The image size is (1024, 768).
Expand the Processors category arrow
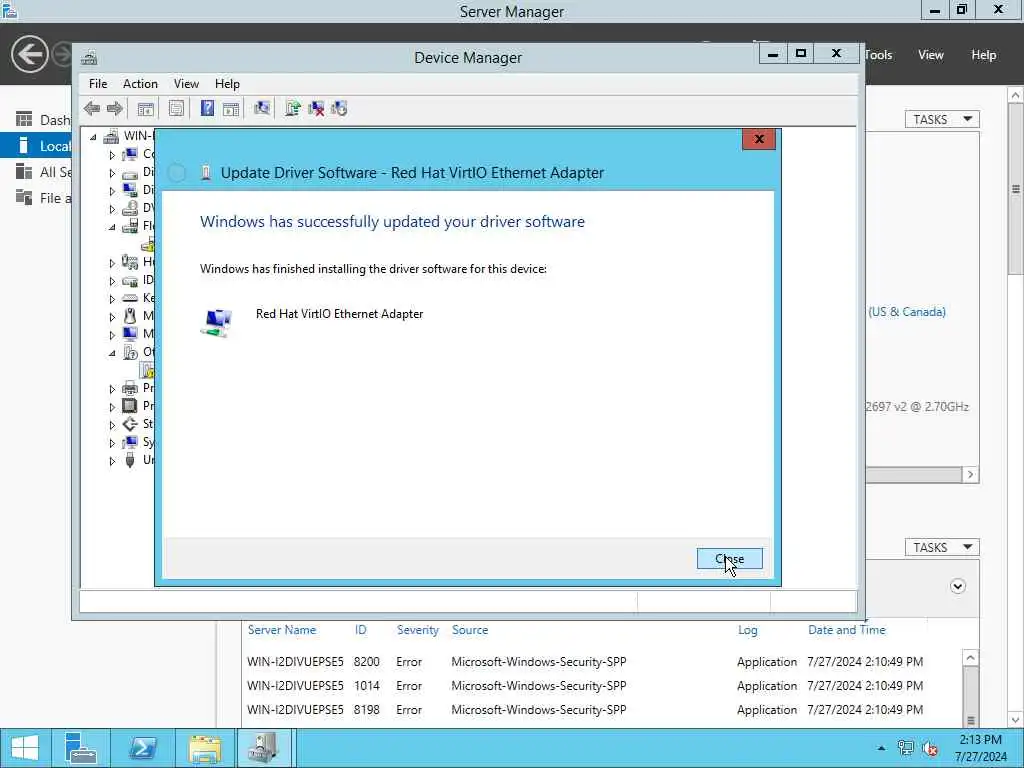pos(112,407)
